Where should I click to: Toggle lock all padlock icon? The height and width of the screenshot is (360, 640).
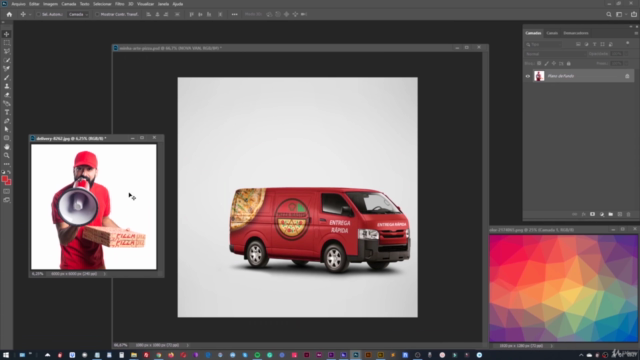(x=569, y=63)
